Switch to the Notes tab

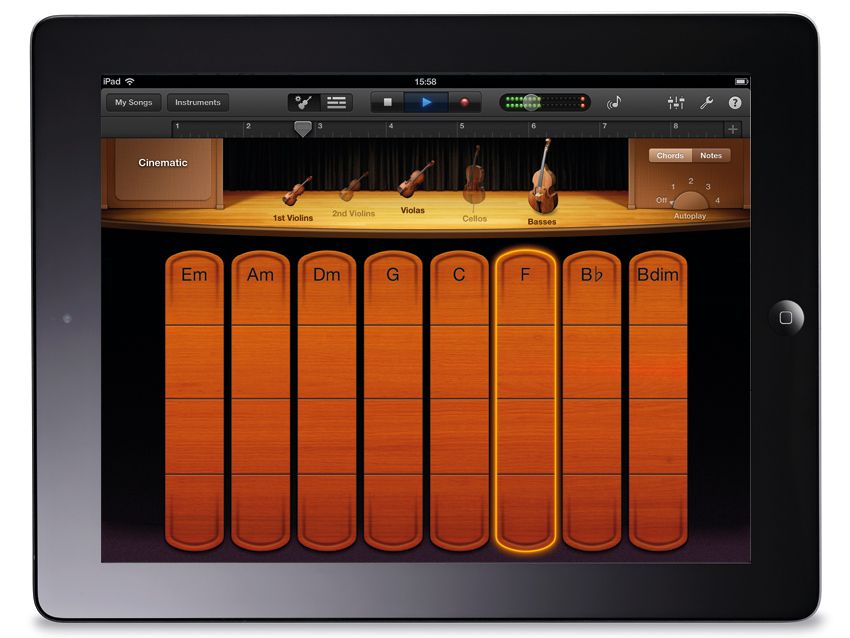[x=711, y=155]
